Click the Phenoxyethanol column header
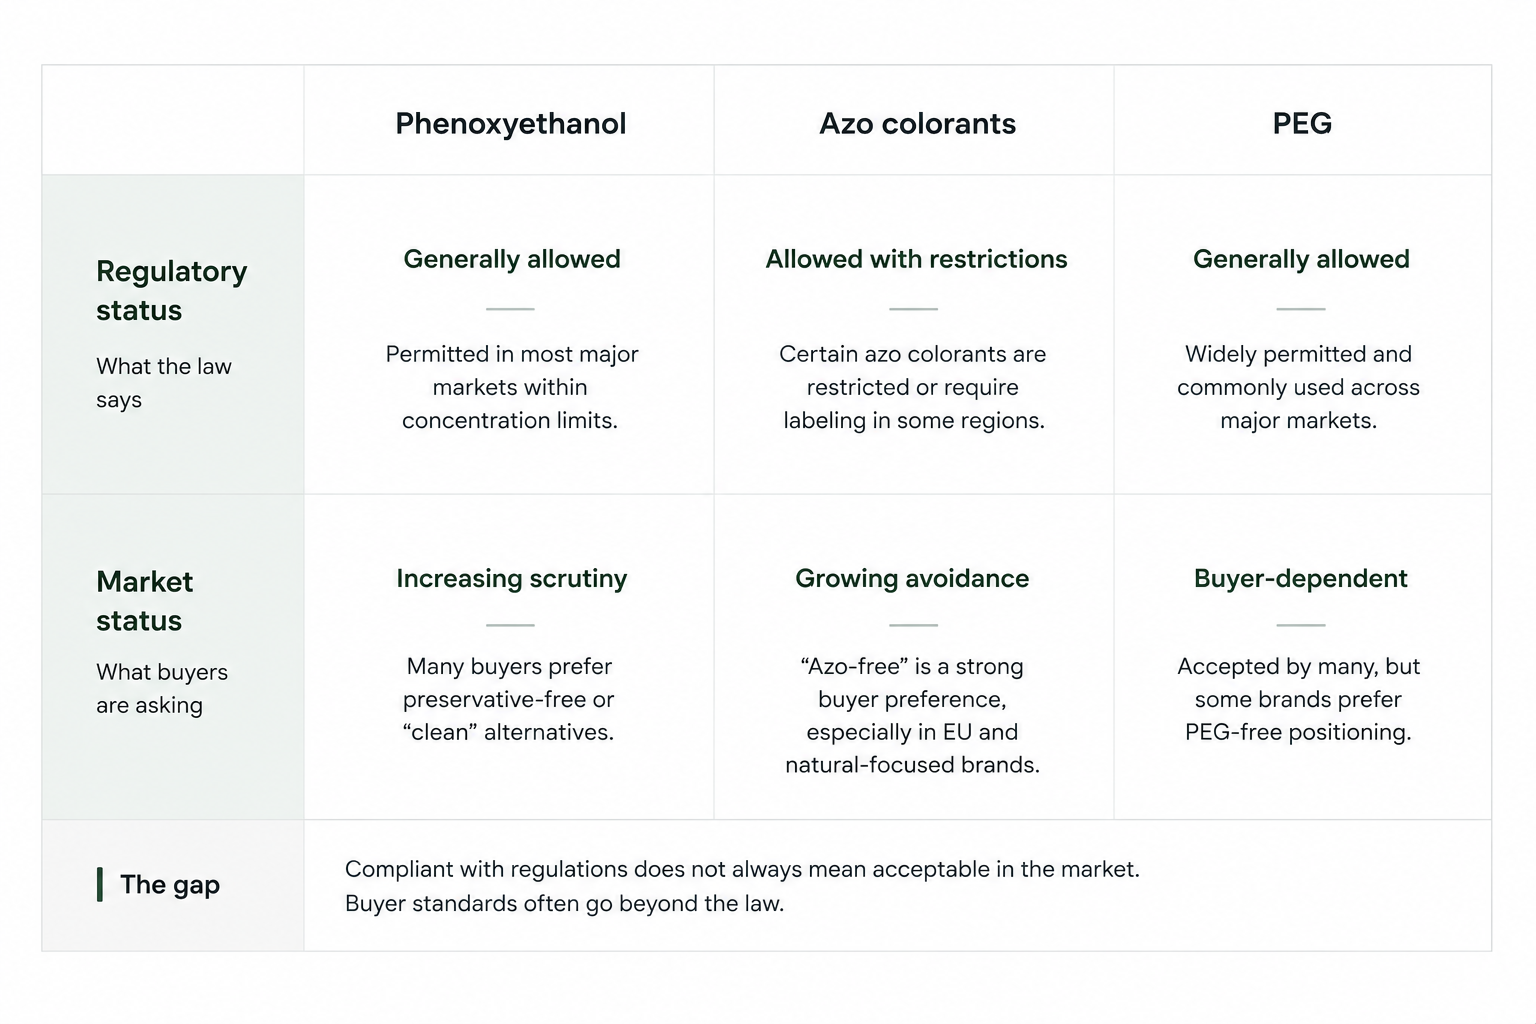This screenshot has width=1536, height=1024. tap(510, 124)
